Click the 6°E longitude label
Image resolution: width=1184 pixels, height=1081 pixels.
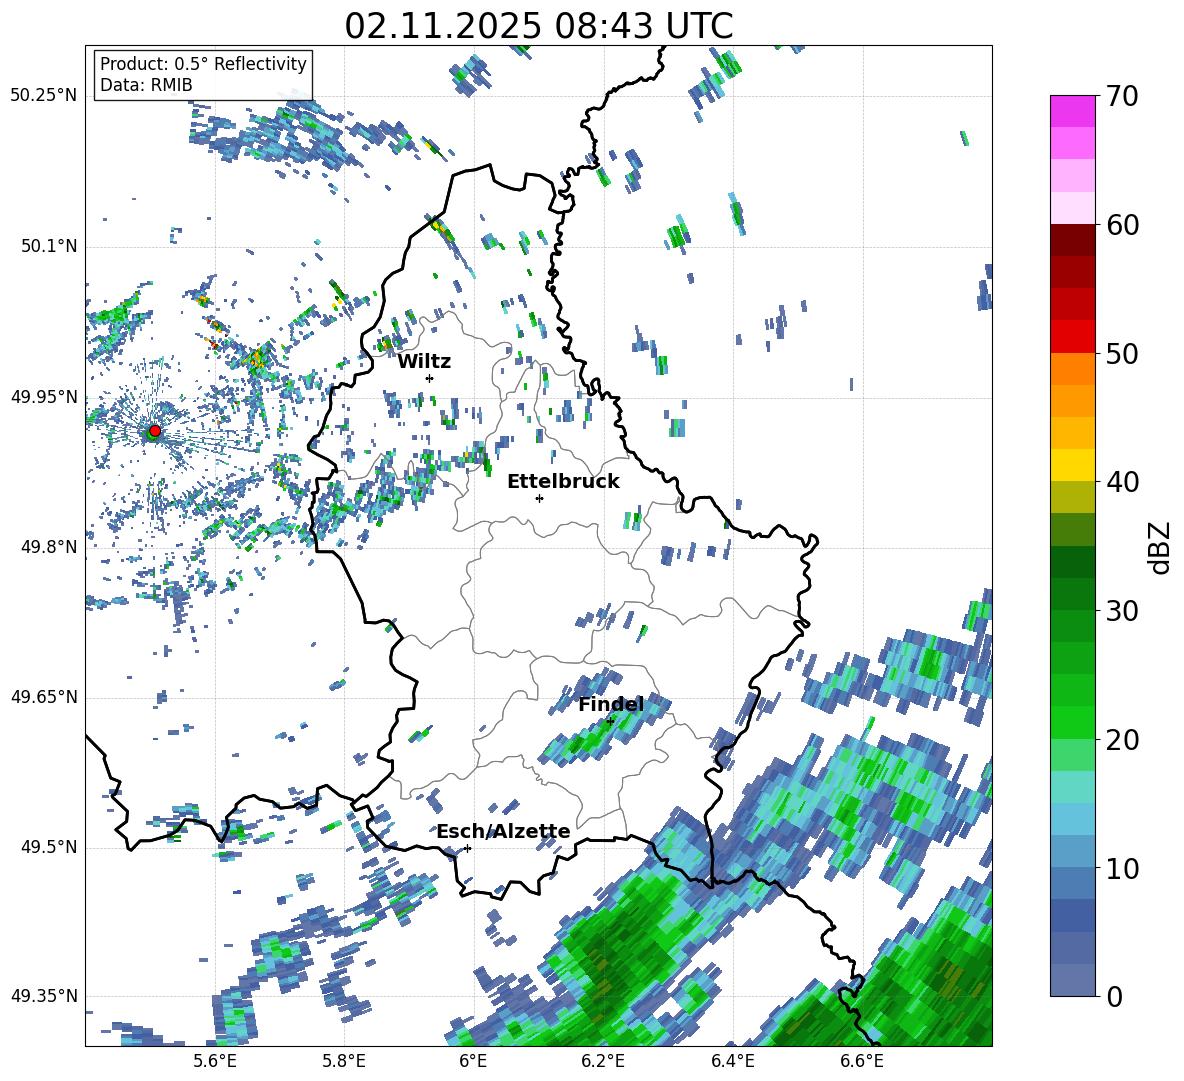coord(473,1061)
